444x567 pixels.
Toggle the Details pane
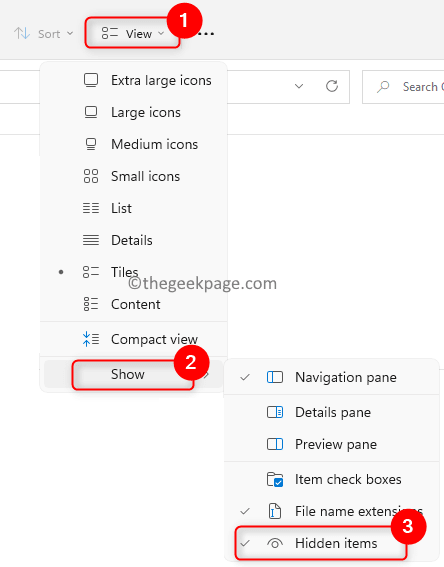pos(332,412)
